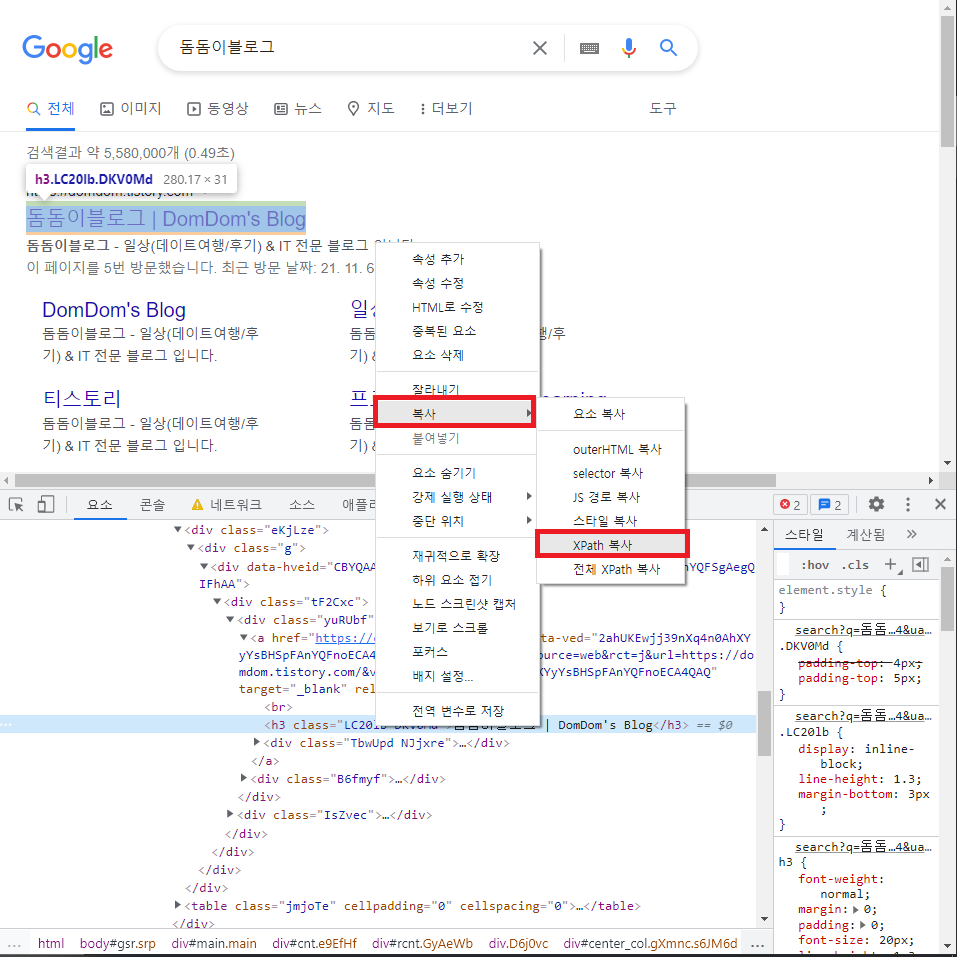Viewport: 957px width, 957px height.
Task: Expand the div class TbwUpd NJjxre node
Action: pyautogui.click(x=257, y=742)
